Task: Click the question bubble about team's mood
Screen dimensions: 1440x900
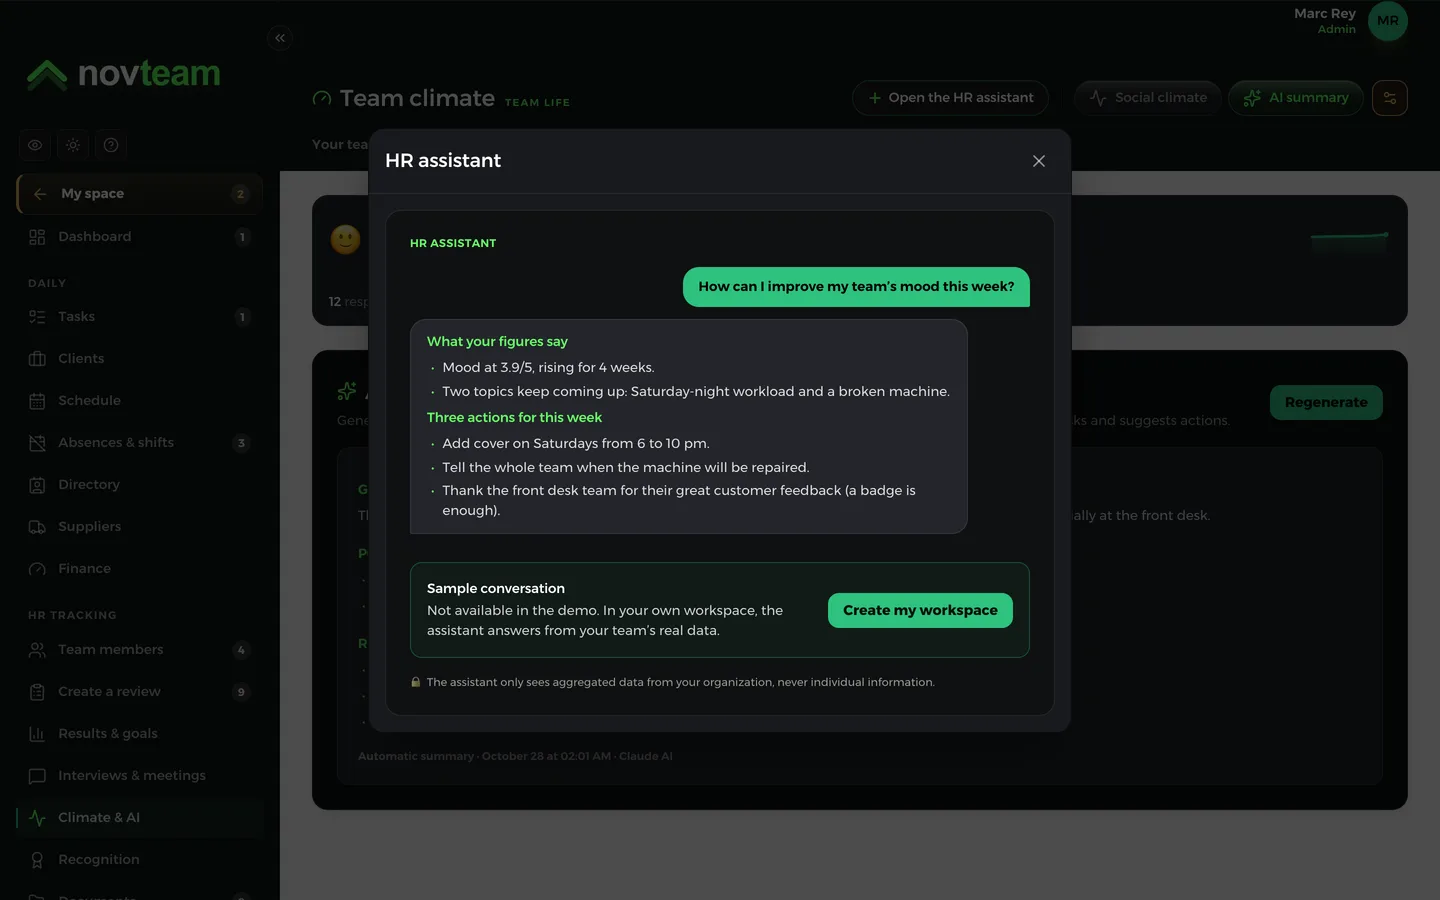Action: (x=856, y=287)
